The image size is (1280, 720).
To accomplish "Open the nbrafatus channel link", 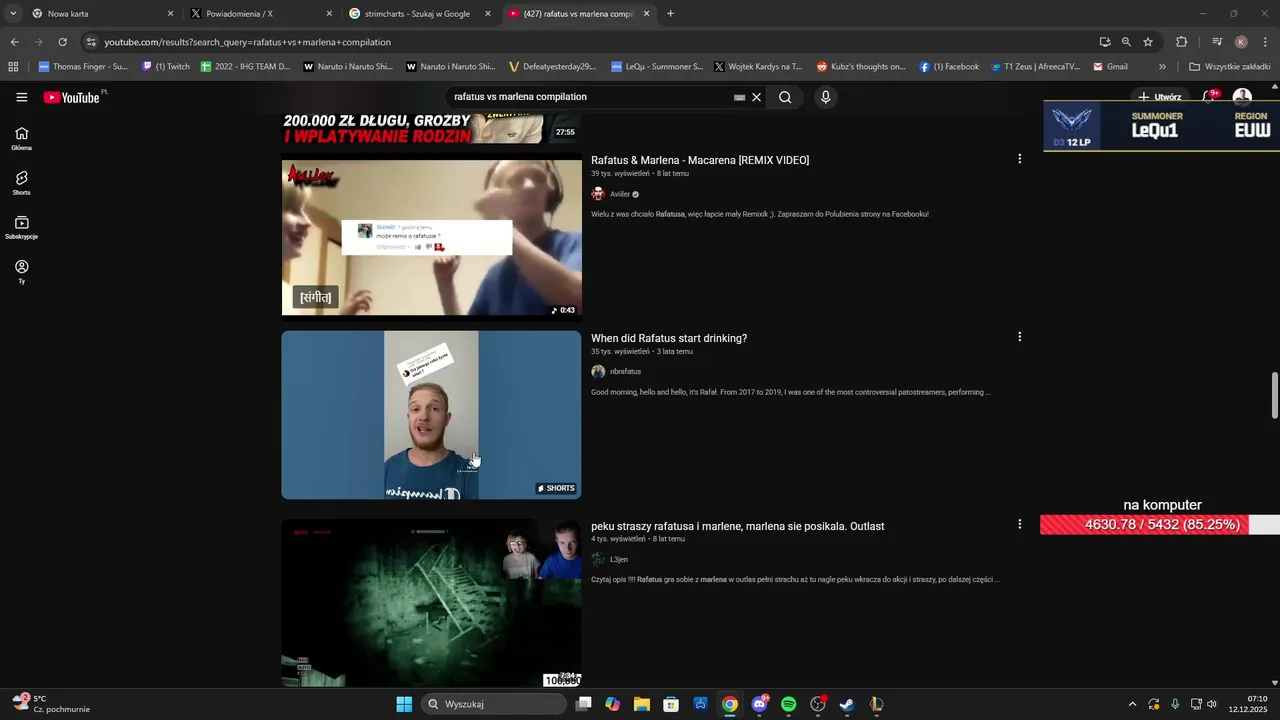I will point(625,372).
